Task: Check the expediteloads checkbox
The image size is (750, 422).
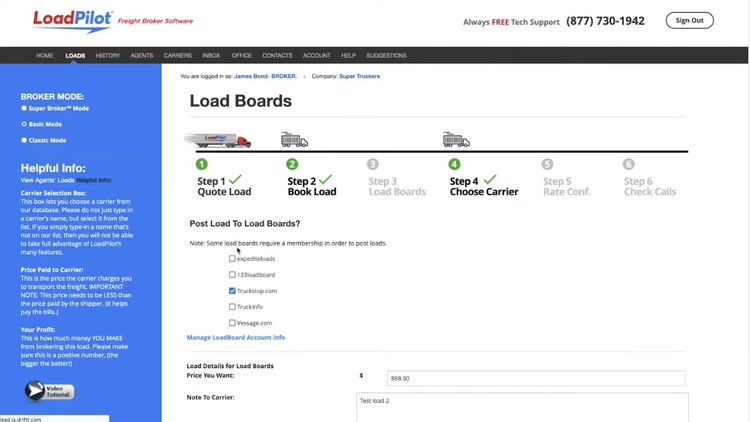Action: point(232,258)
